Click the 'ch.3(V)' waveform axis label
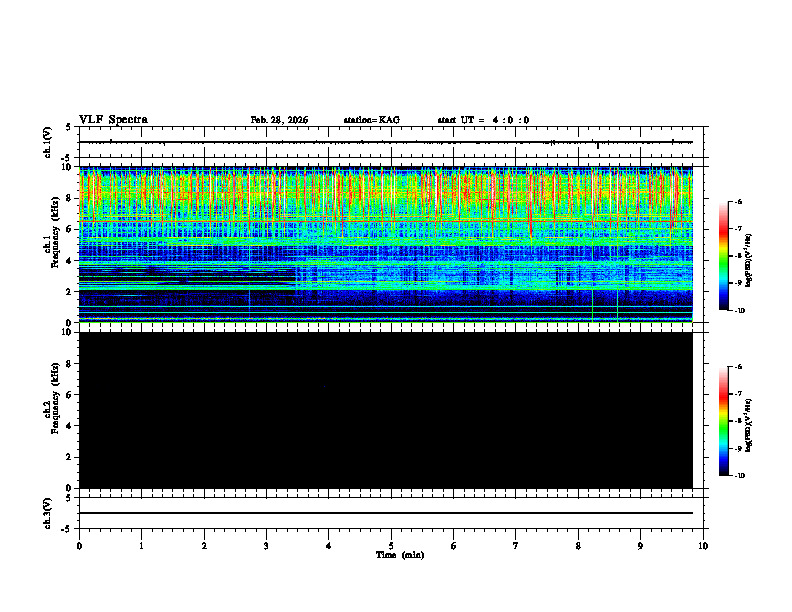Image resolution: width=792 pixels, height=612 pixels. click(48, 513)
